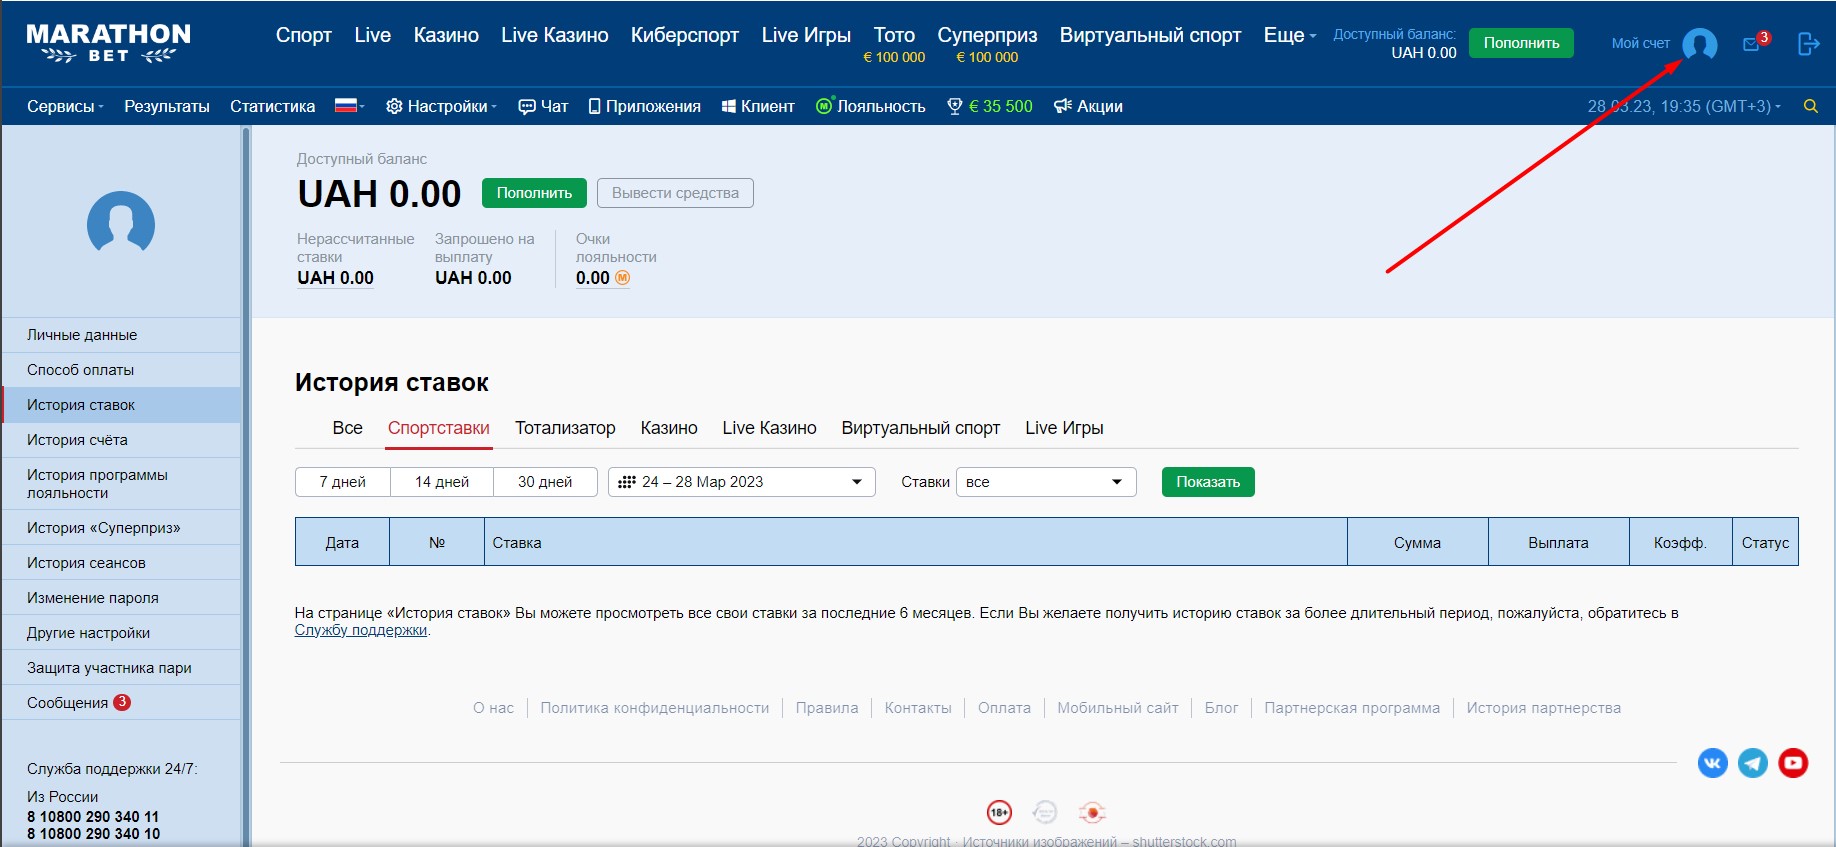The height and width of the screenshot is (847, 1836).
Task: Open the language flag dropdown
Action: pos(349,106)
